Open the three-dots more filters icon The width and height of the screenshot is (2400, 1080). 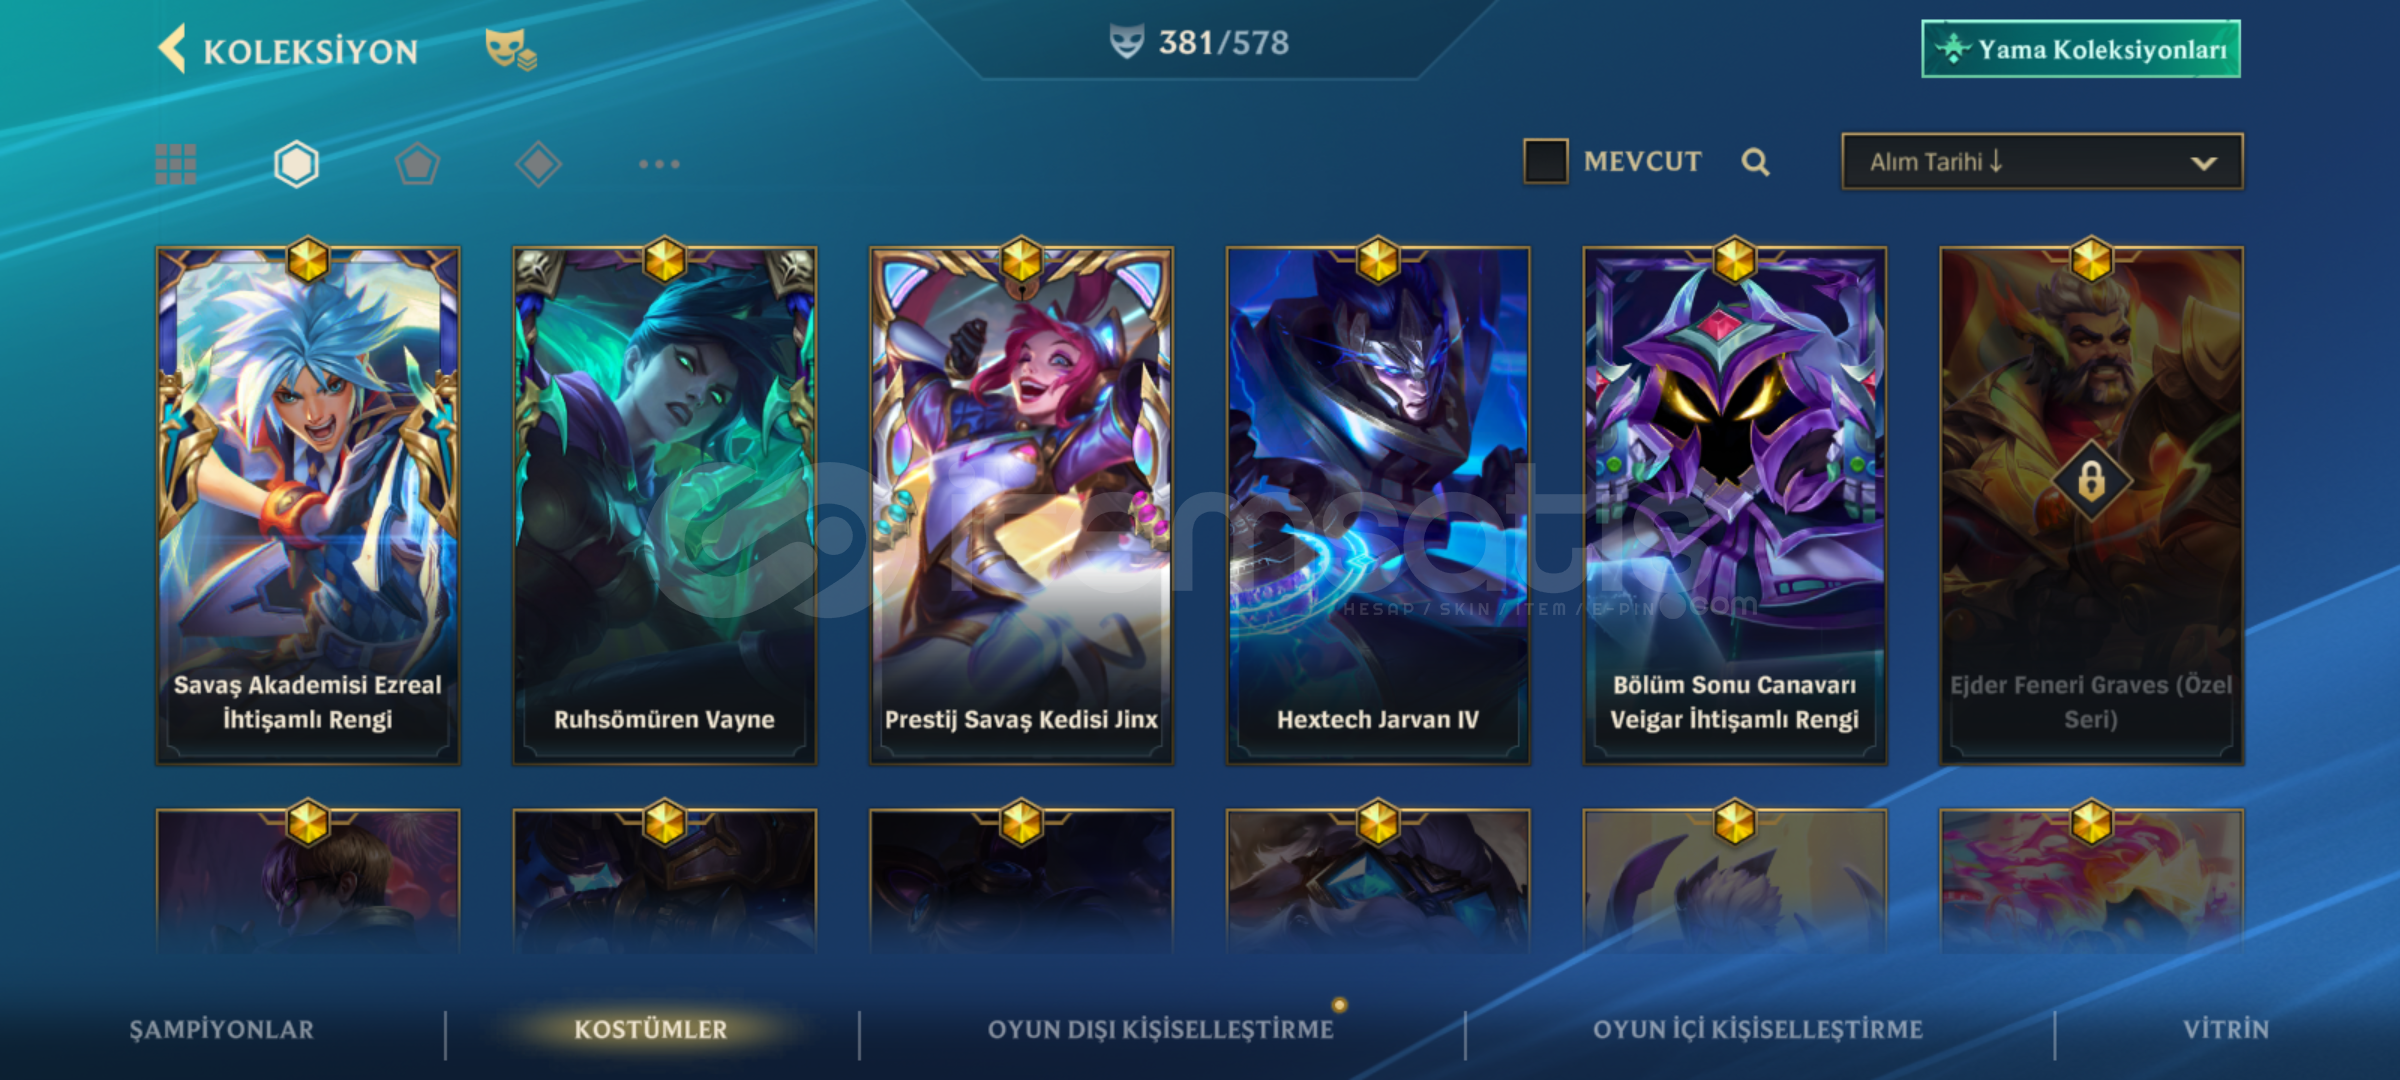pos(659,164)
